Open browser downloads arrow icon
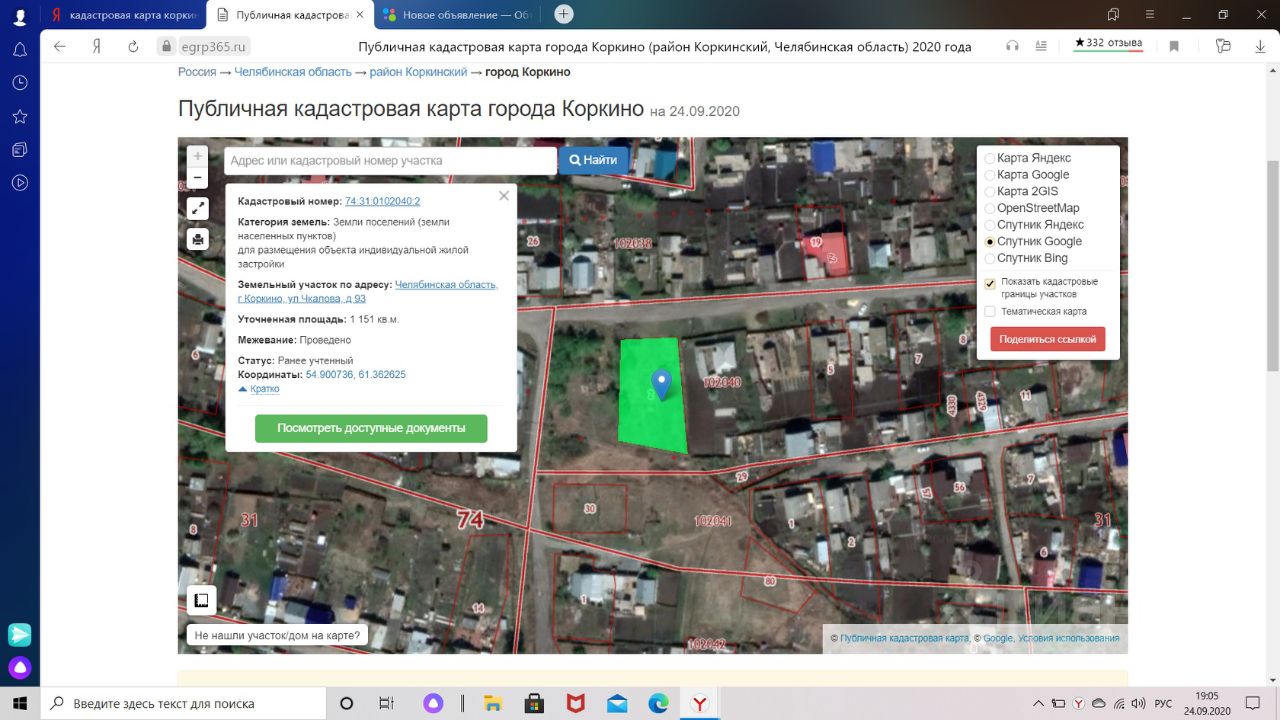Image resolution: width=1280 pixels, height=720 pixels. (x=1260, y=46)
